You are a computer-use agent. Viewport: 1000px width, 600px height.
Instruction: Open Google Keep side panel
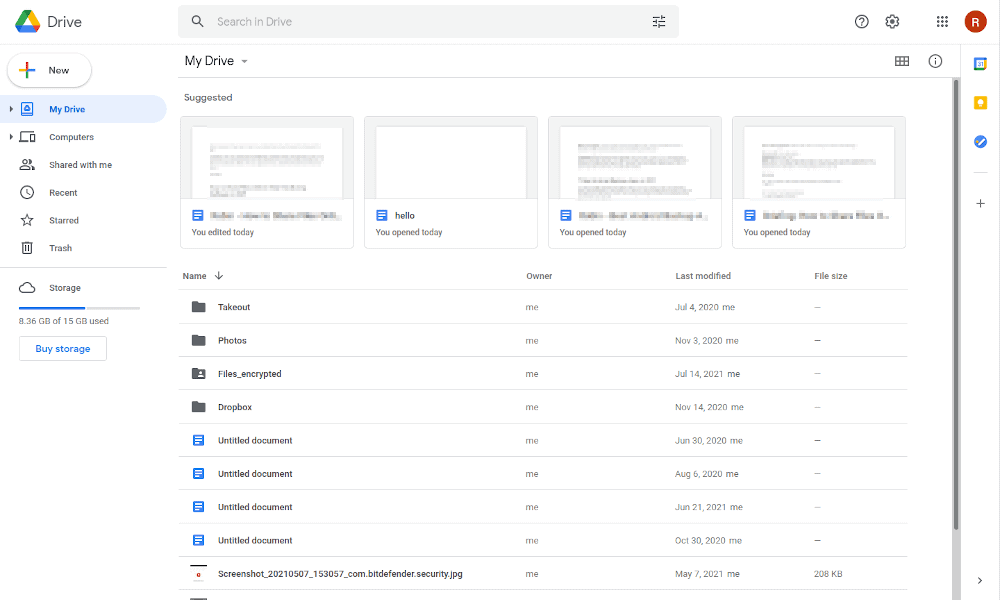980,103
